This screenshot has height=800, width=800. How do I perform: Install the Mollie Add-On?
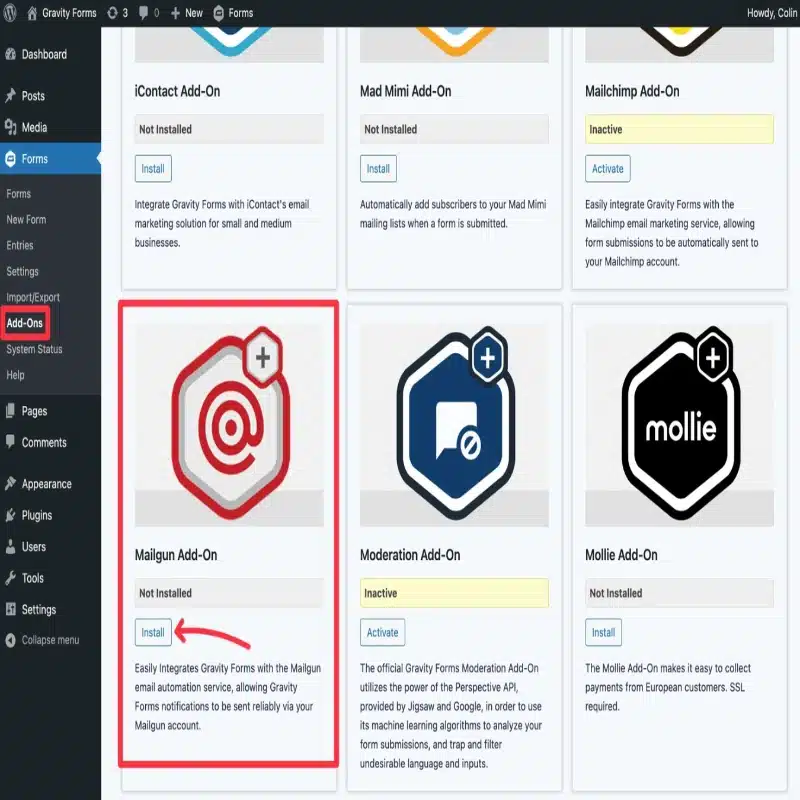pyautogui.click(x=603, y=632)
